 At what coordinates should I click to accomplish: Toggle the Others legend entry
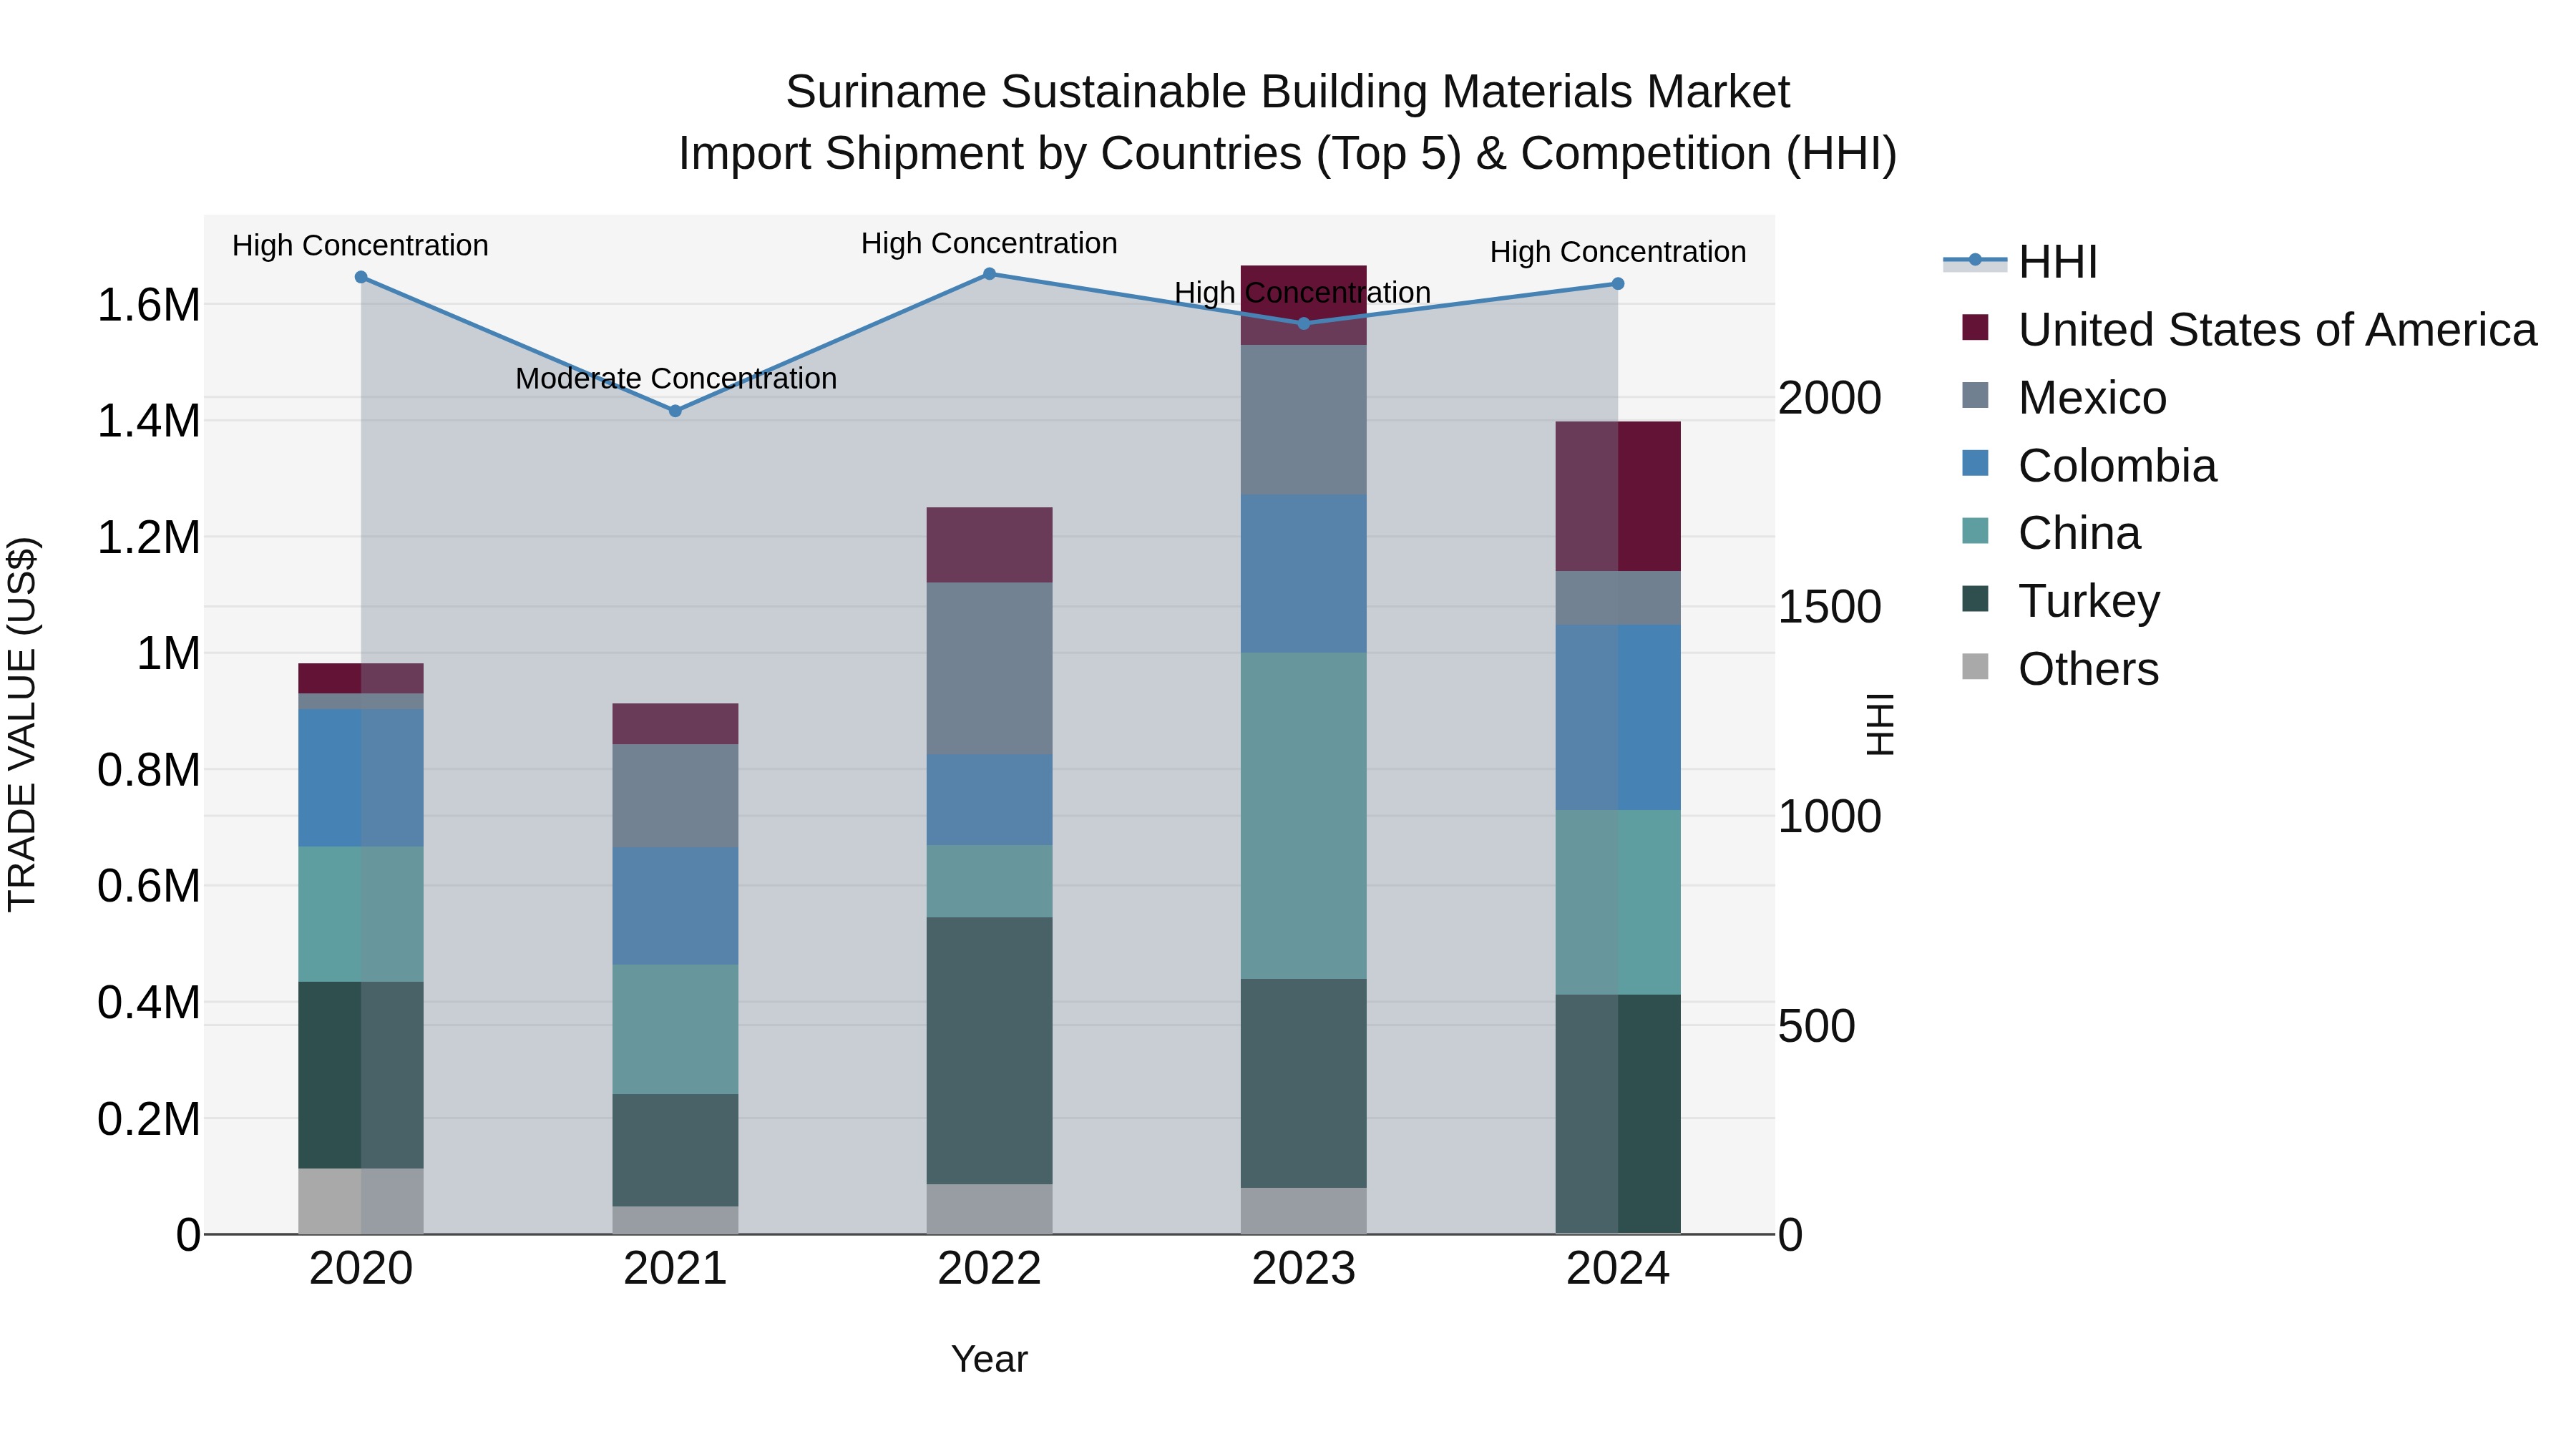click(2060, 669)
